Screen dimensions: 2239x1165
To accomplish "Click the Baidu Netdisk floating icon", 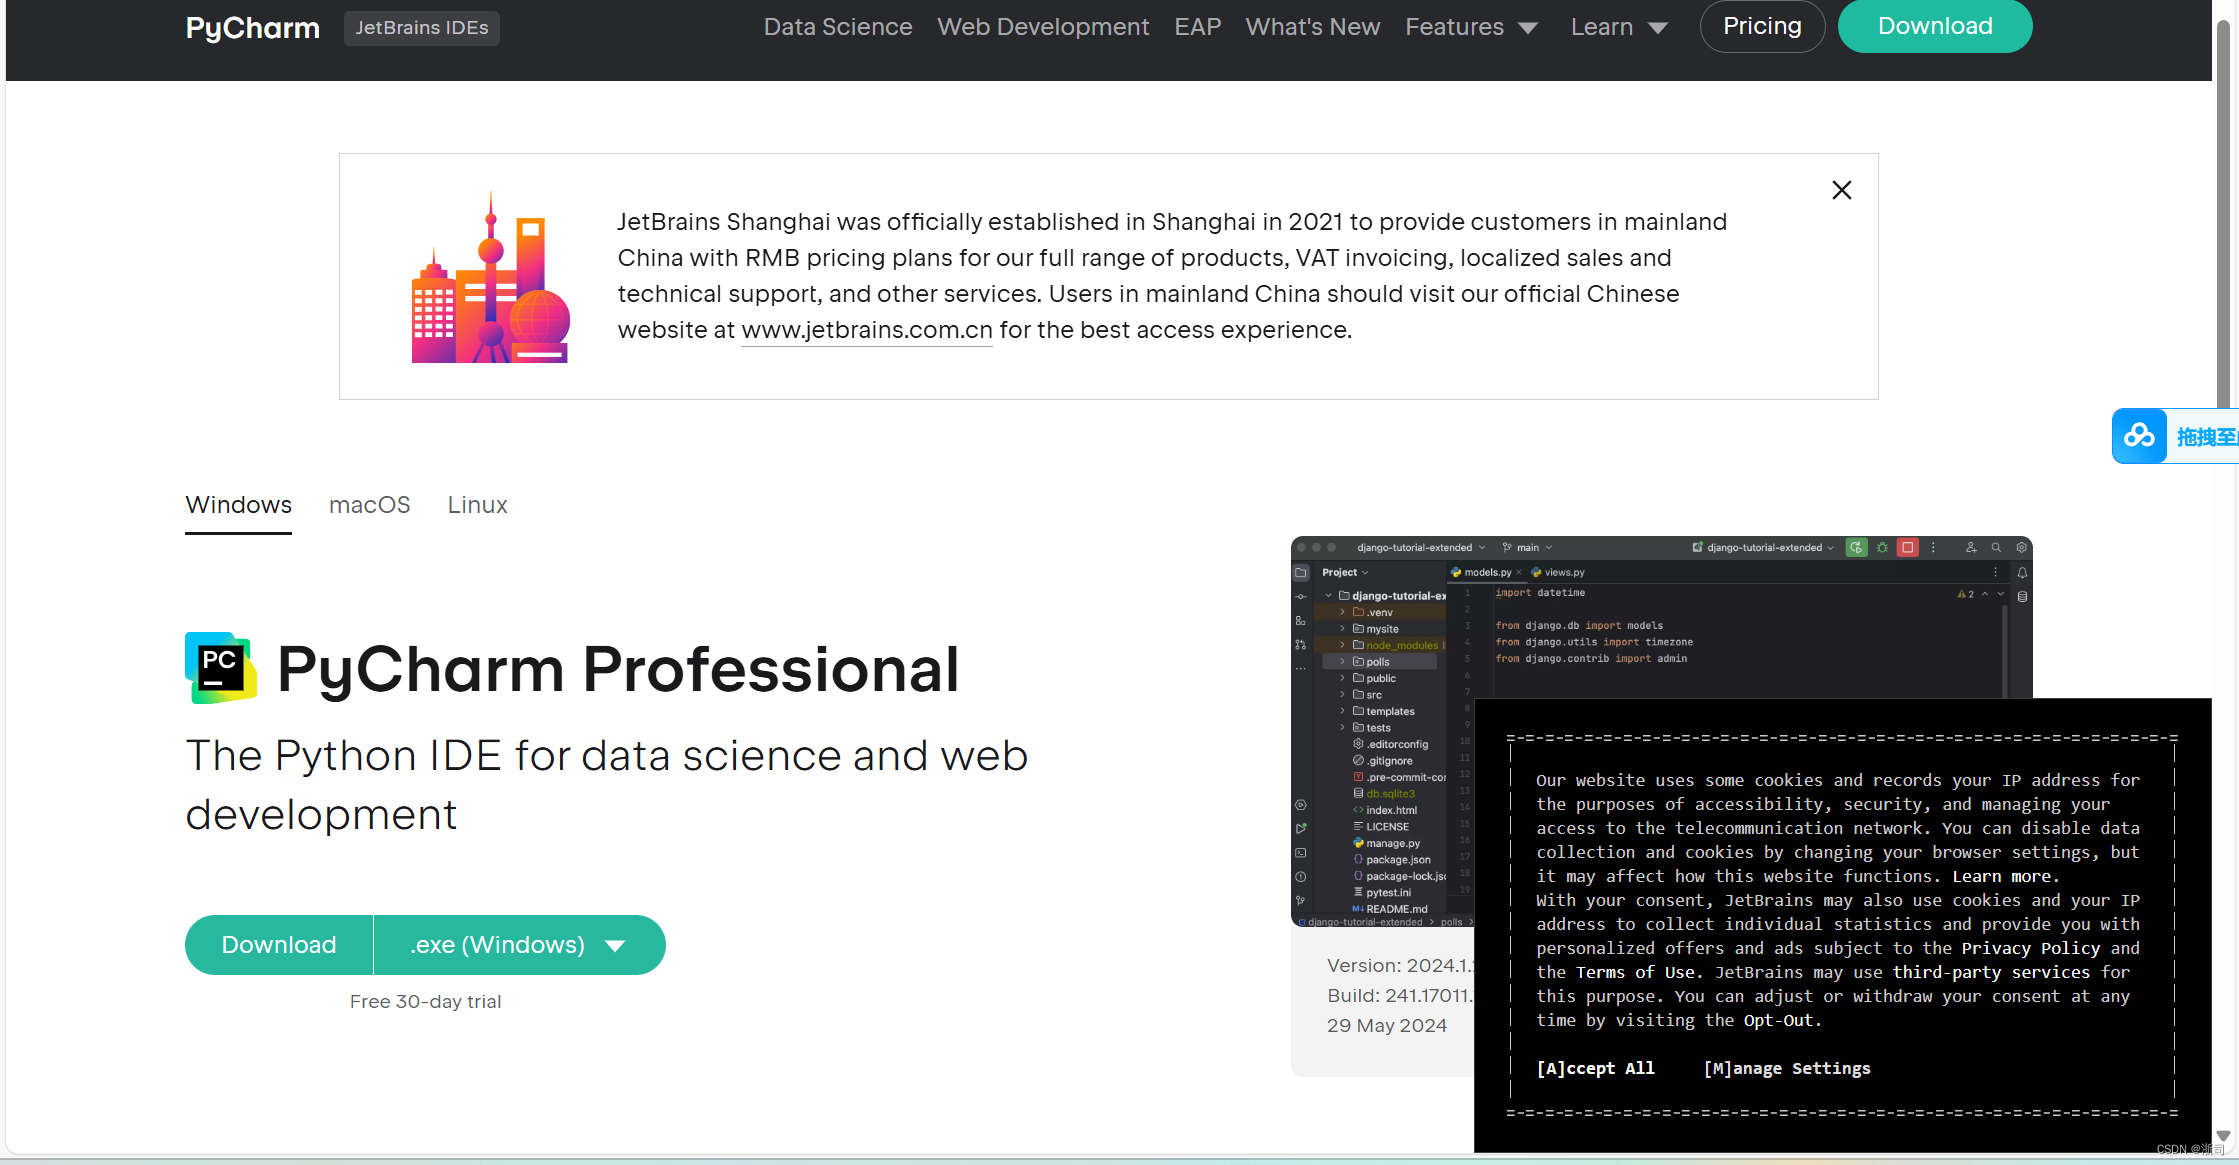I will [x=2140, y=436].
